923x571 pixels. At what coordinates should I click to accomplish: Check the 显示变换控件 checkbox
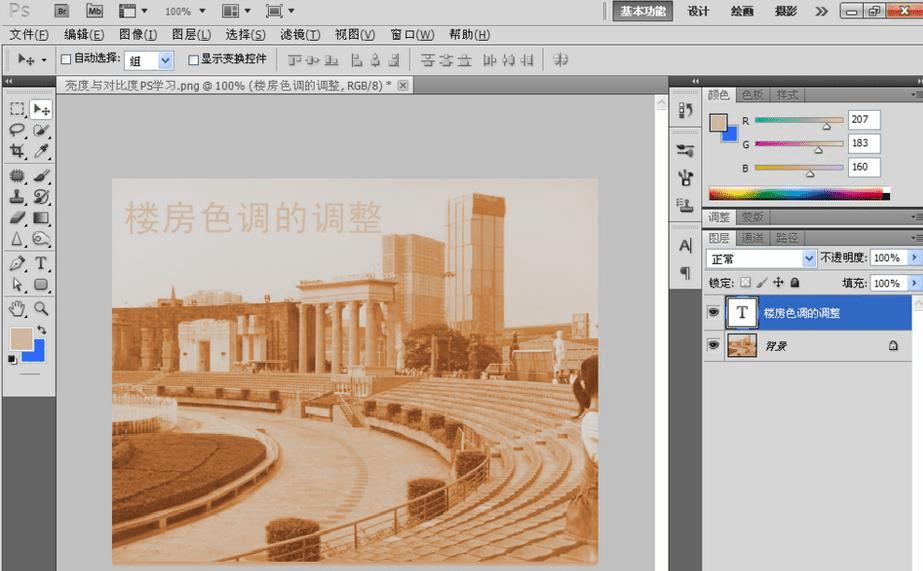193,60
